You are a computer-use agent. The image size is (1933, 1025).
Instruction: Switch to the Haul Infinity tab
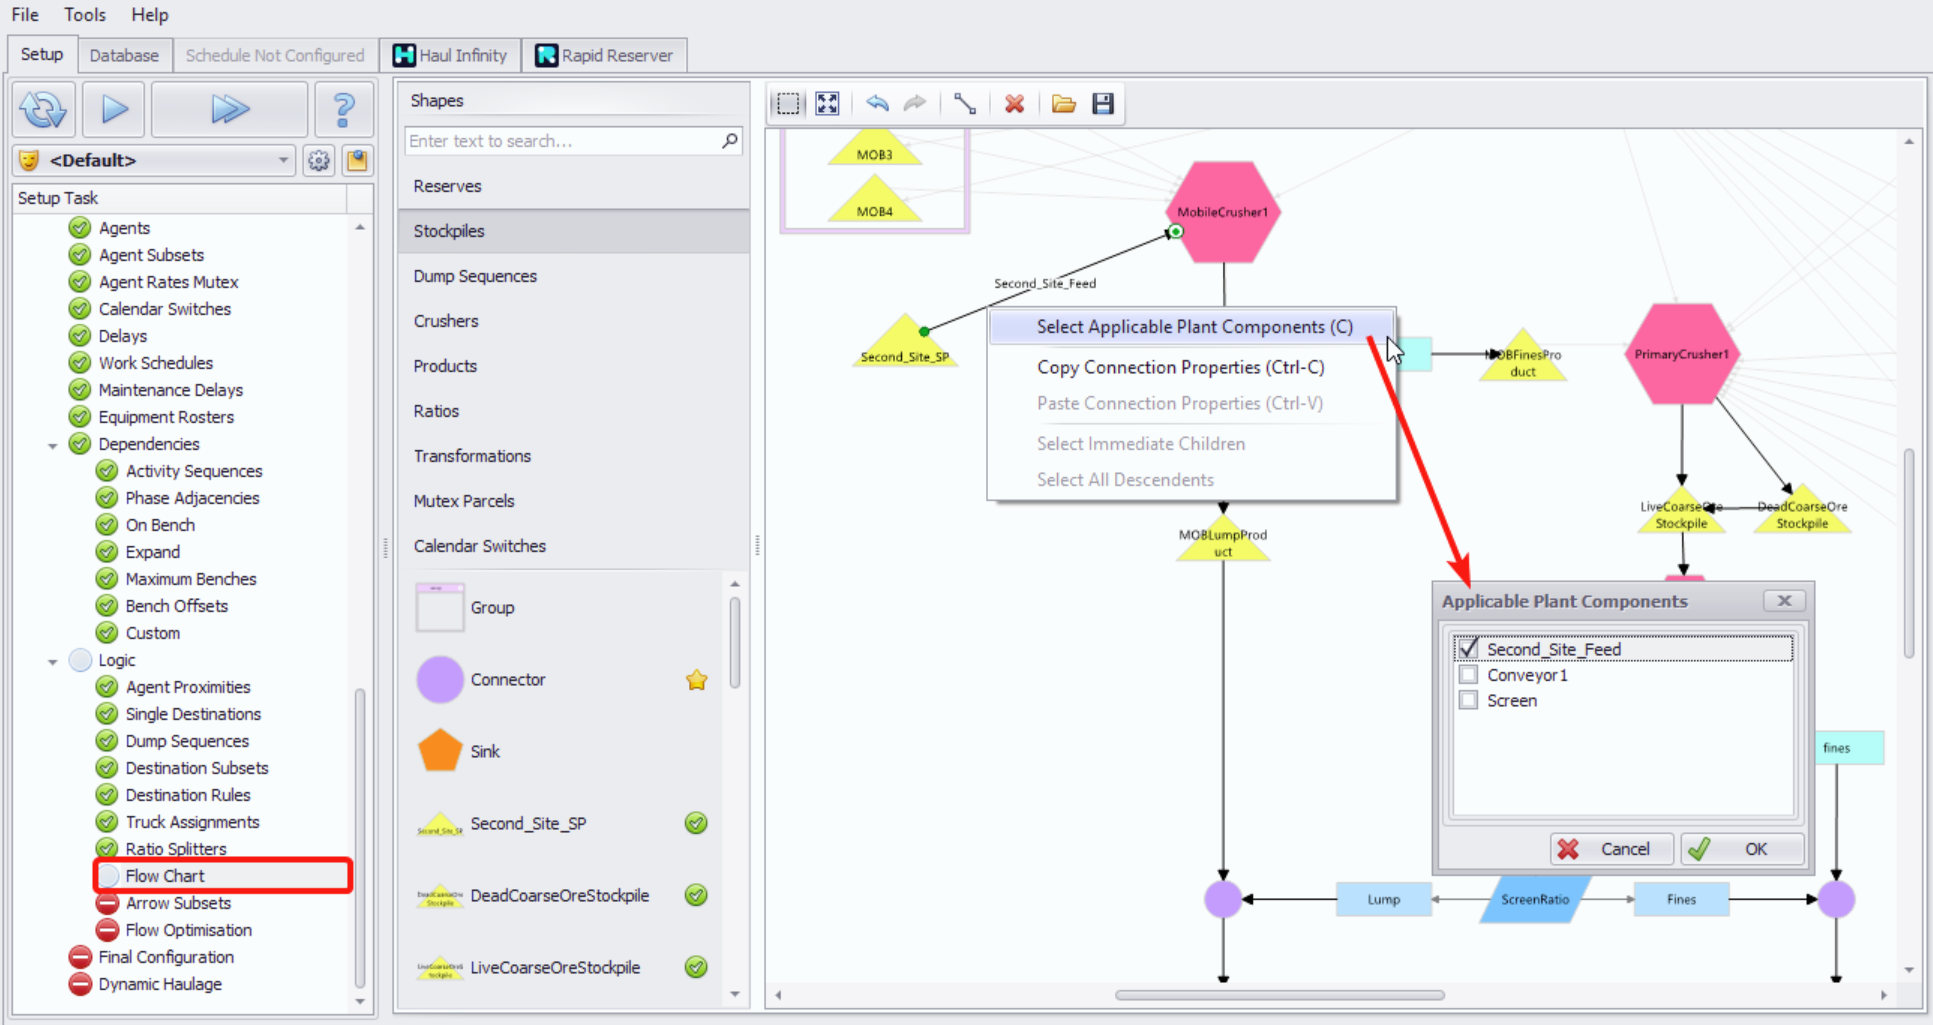pyautogui.click(x=451, y=55)
